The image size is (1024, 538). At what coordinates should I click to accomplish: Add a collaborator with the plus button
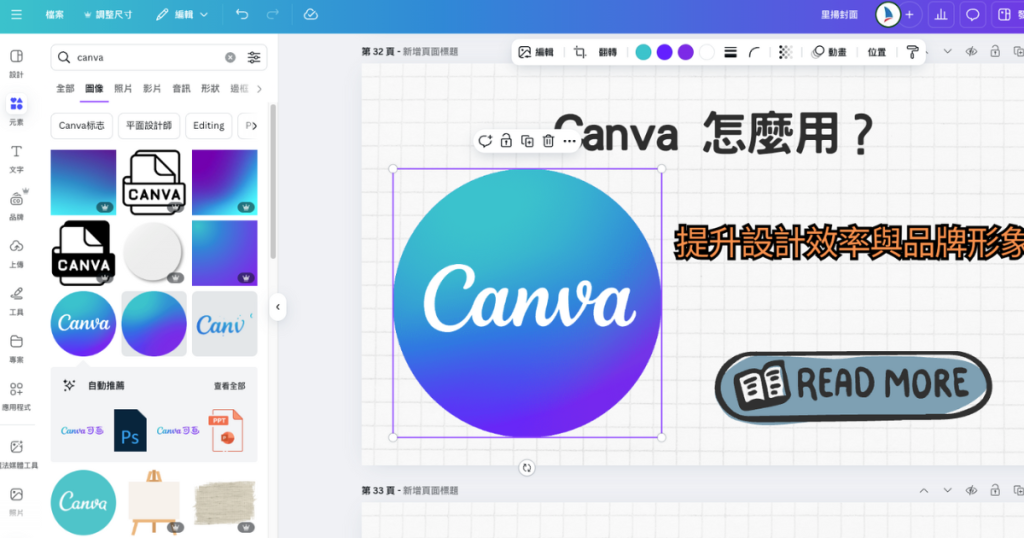click(909, 14)
